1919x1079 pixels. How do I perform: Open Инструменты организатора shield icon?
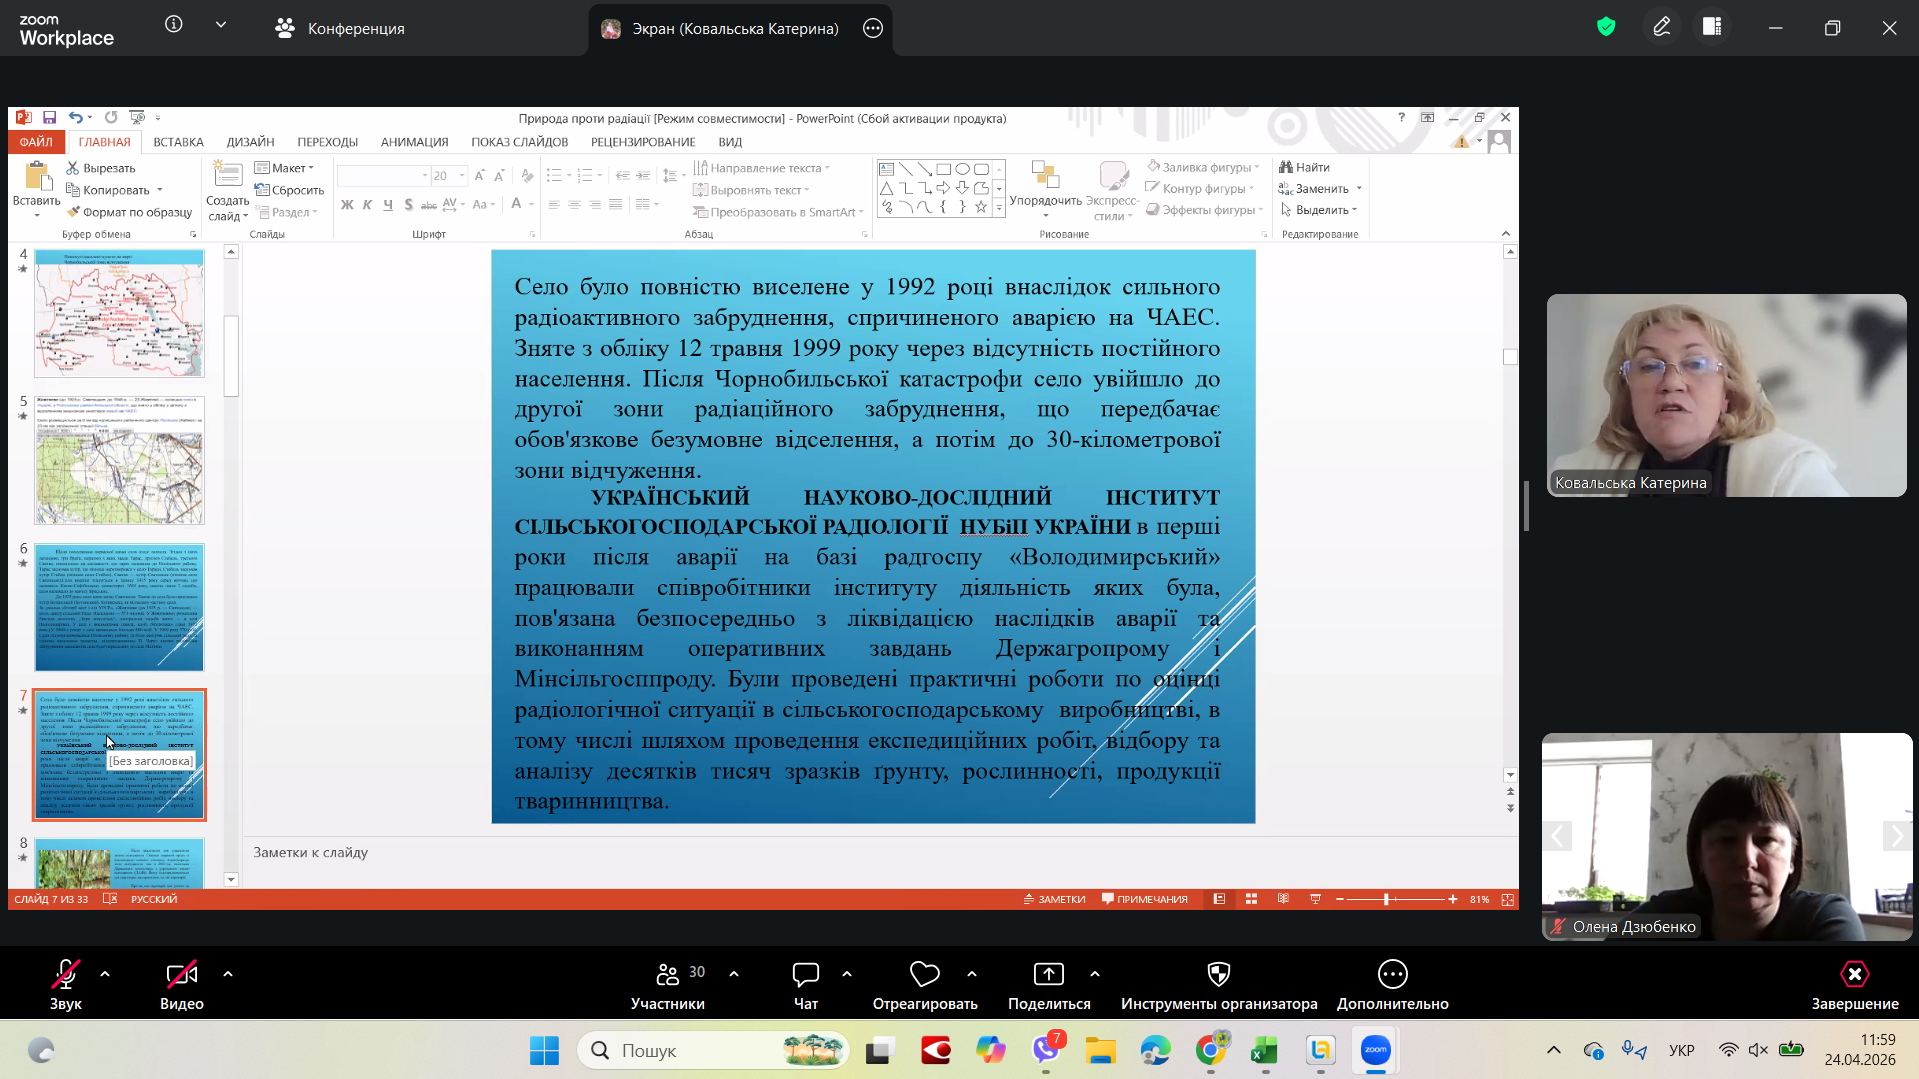(1218, 975)
